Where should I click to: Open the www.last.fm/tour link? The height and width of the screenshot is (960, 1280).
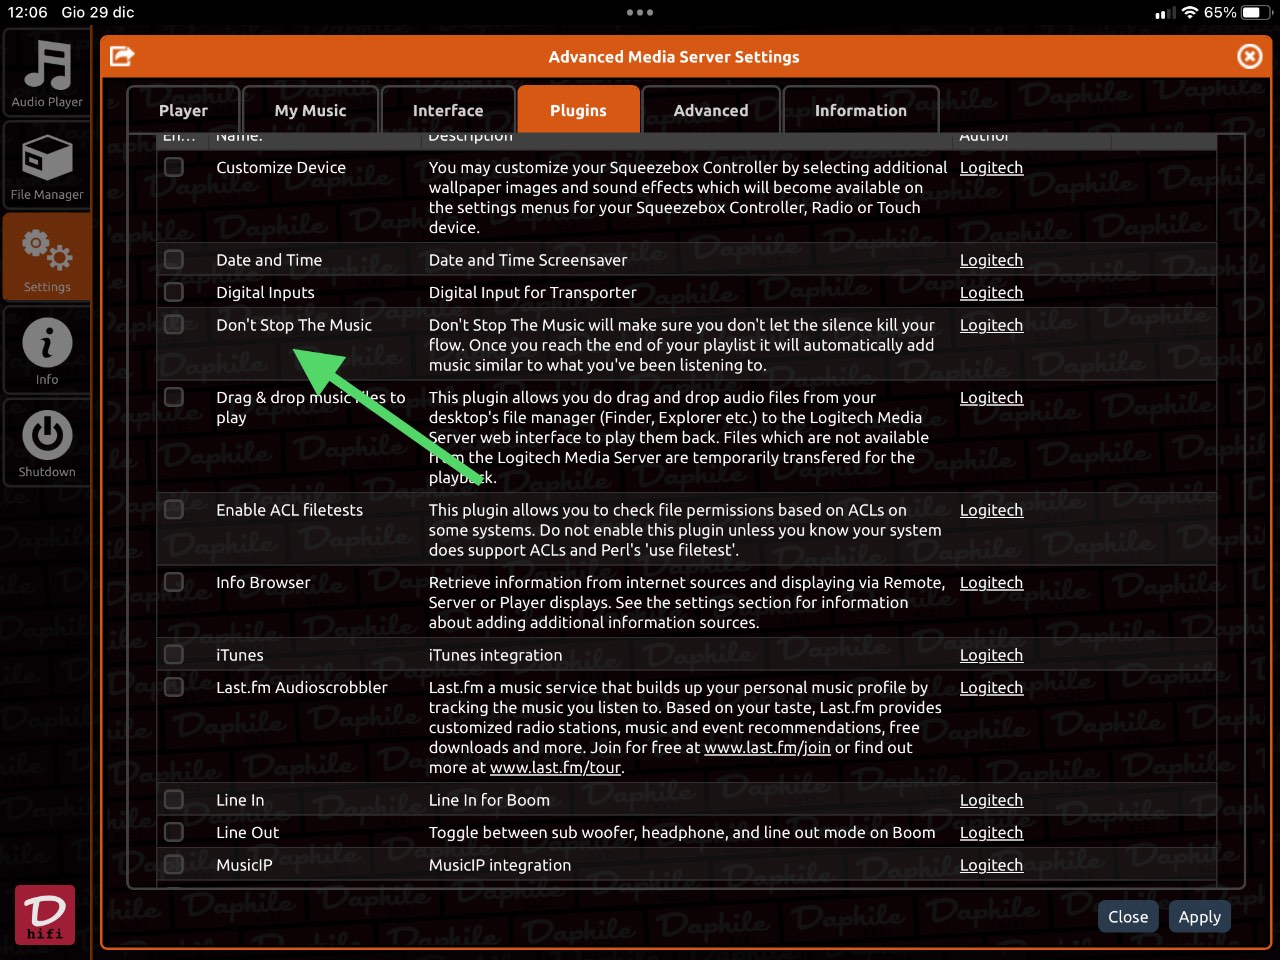(555, 768)
